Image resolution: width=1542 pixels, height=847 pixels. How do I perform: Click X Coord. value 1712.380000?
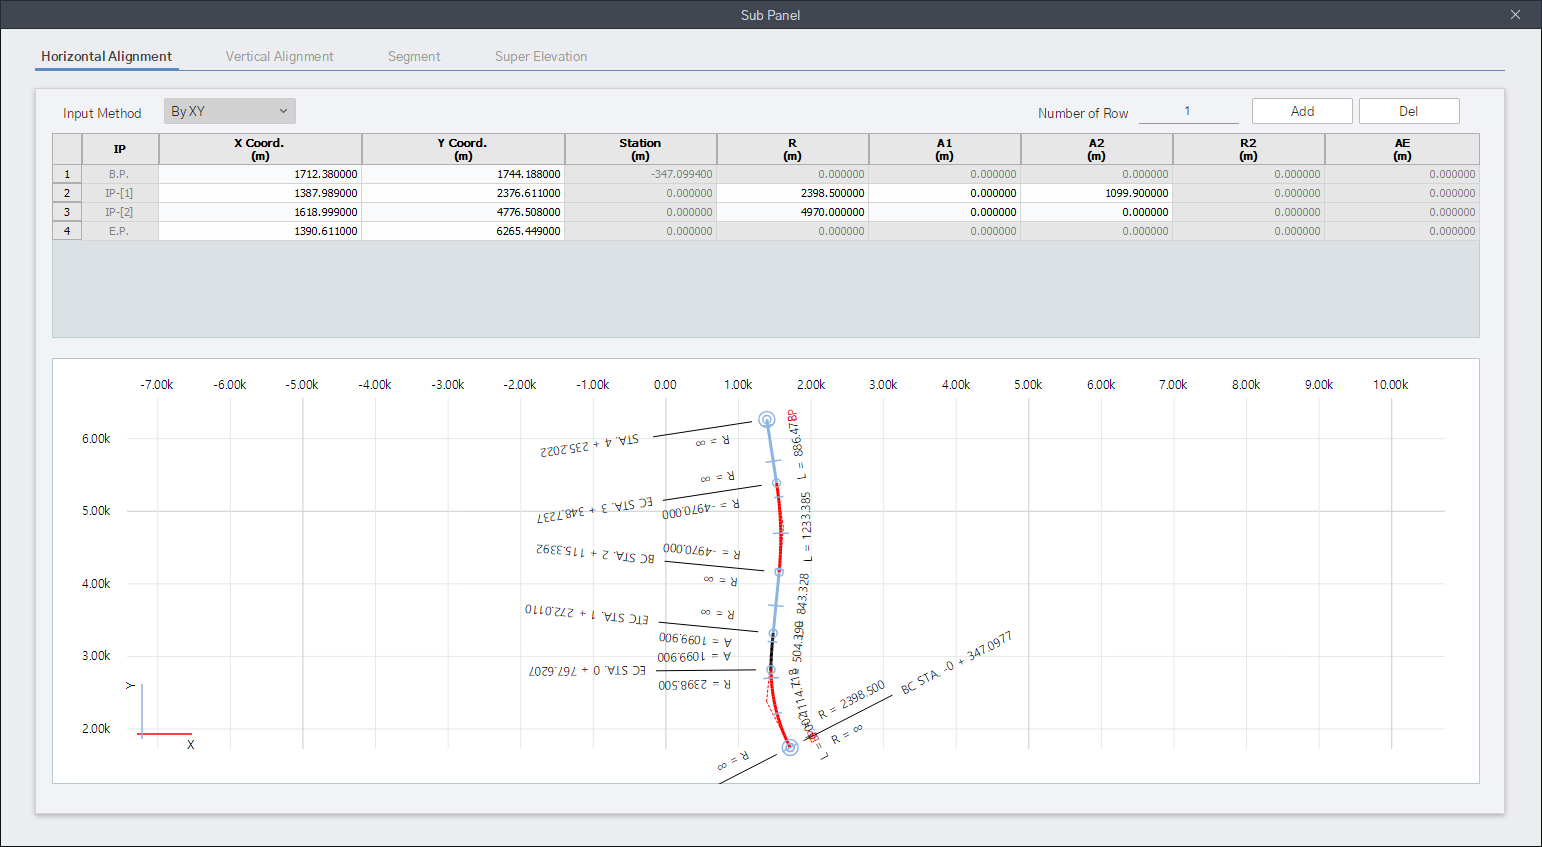(260, 174)
